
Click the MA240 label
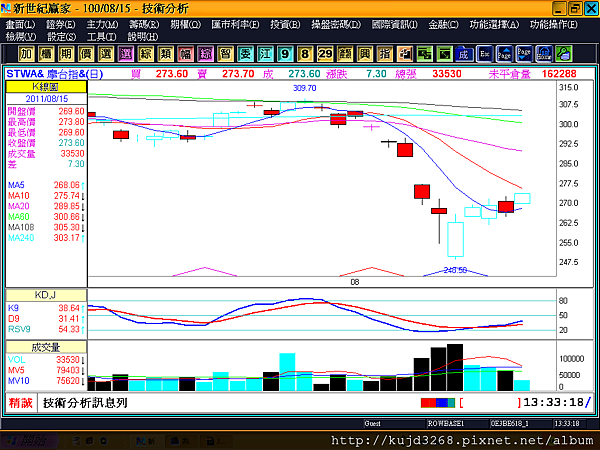21,238
